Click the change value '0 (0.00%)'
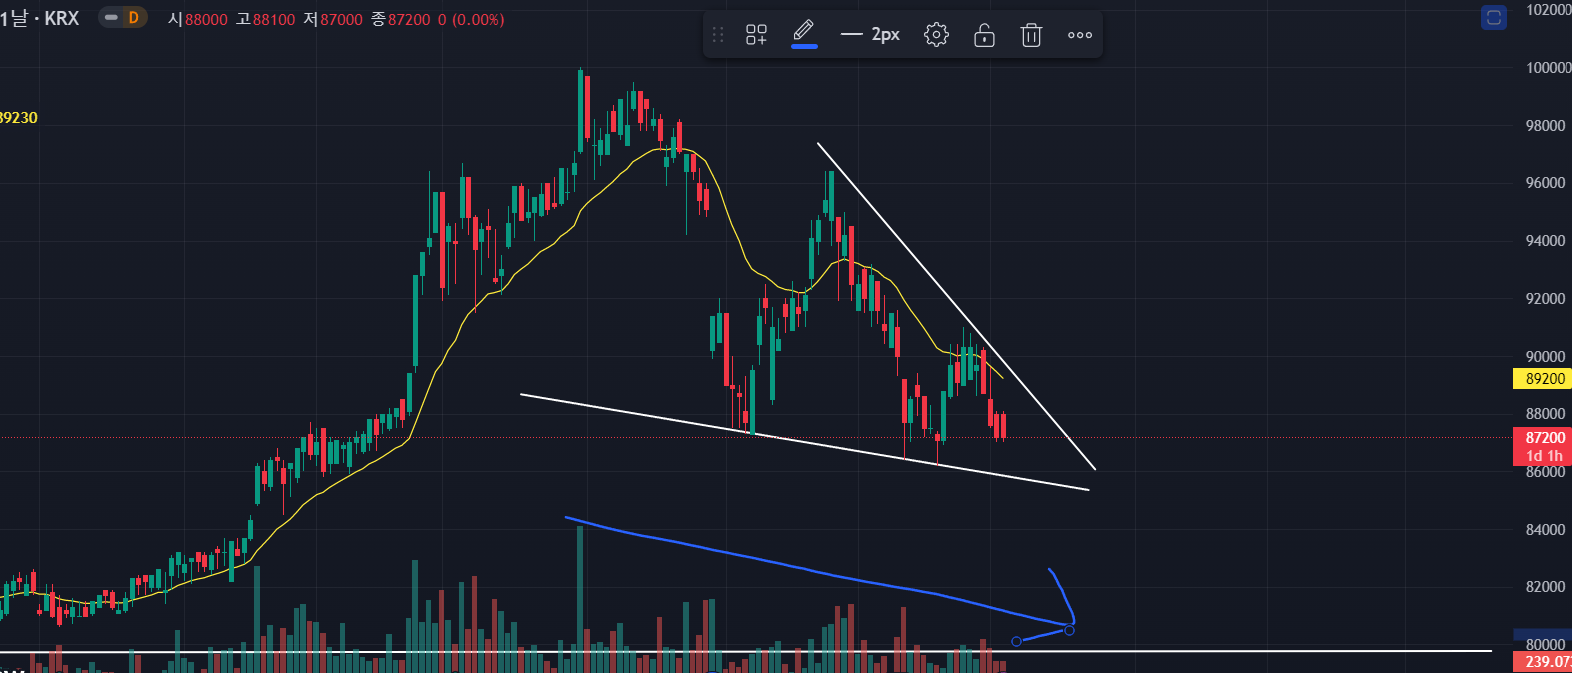The image size is (1572, 673). pyautogui.click(x=470, y=19)
